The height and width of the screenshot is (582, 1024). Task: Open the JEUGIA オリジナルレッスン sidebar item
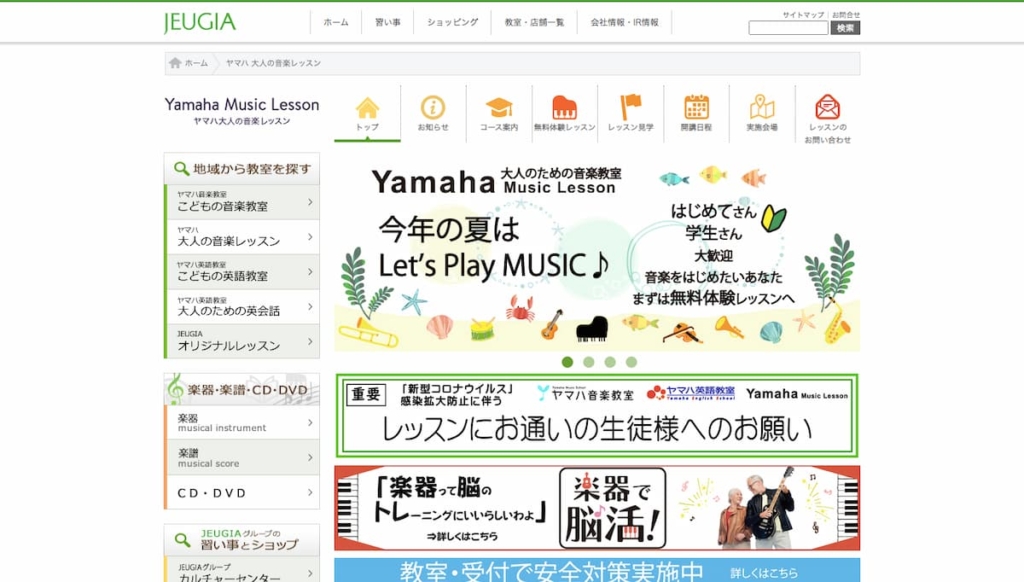[x=242, y=341]
